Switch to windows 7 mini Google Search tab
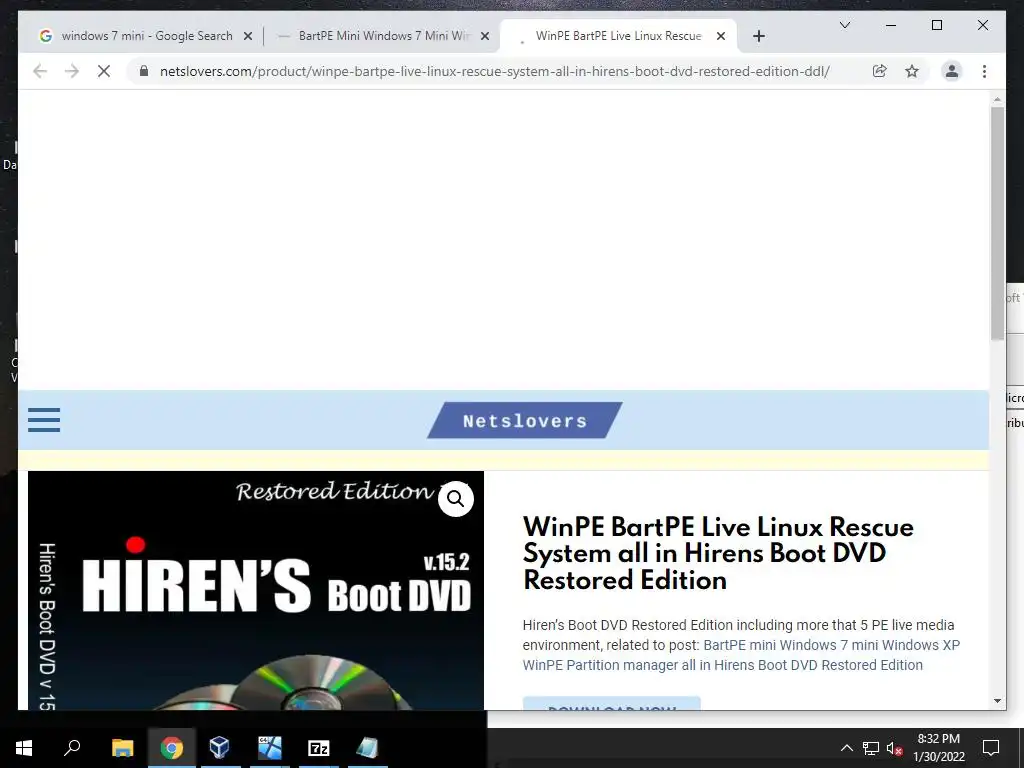Screen dimensions: 1024x768 coord(145,36)
